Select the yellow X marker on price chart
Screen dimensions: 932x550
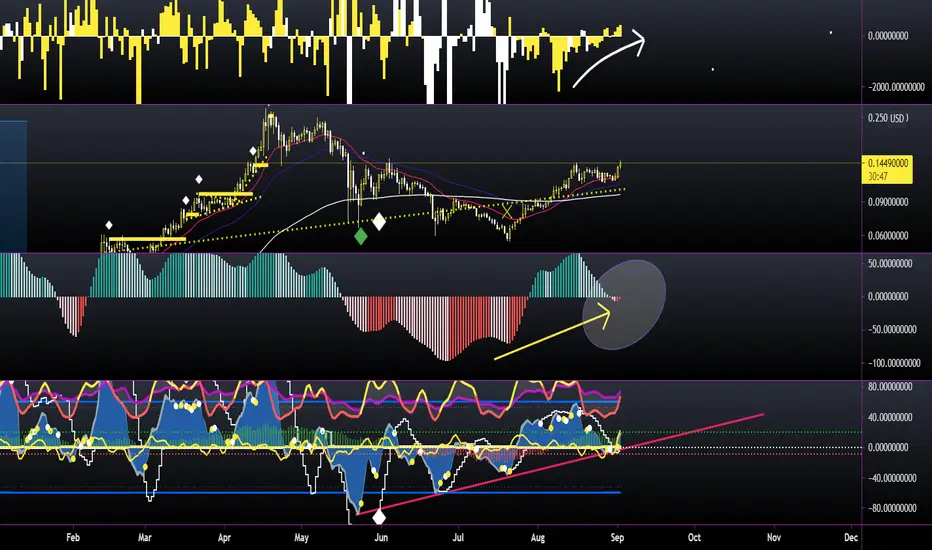tap(506, 210)
